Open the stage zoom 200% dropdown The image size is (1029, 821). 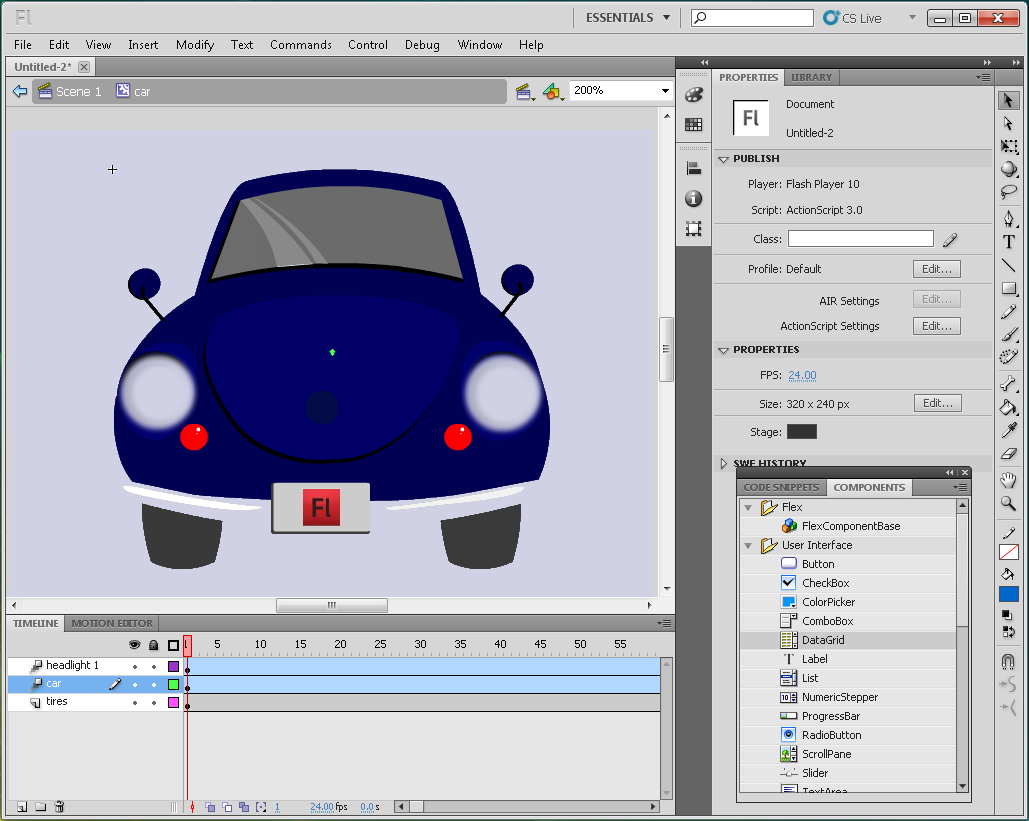pos(665,91)
